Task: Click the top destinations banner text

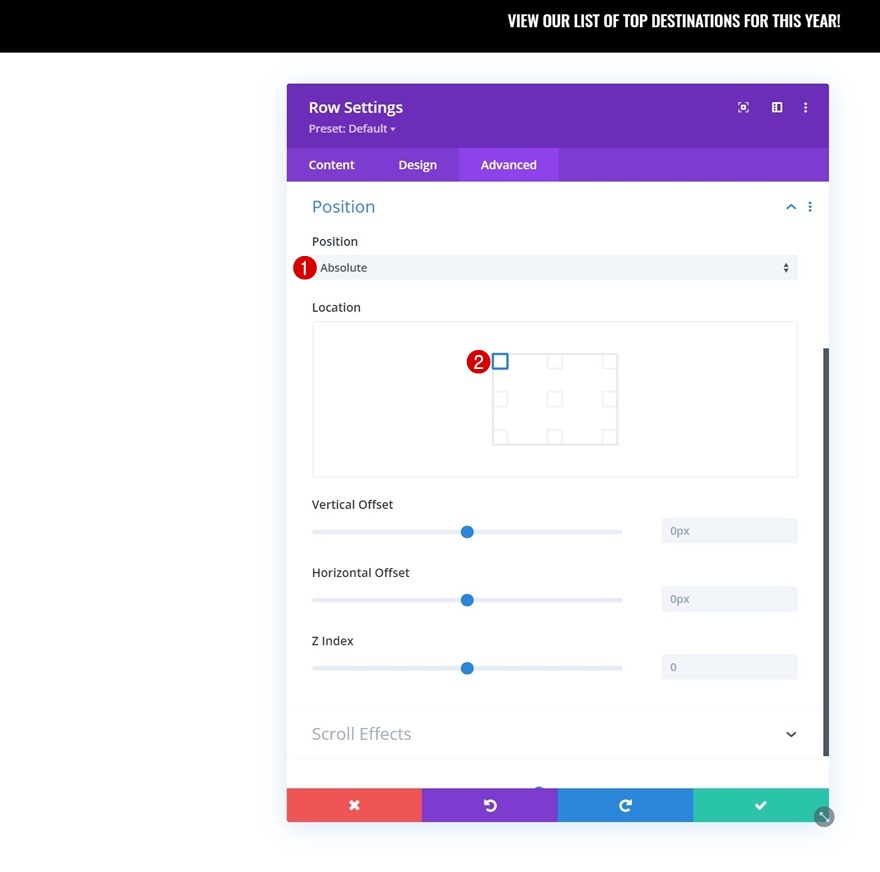Action: tap(673, 21)
